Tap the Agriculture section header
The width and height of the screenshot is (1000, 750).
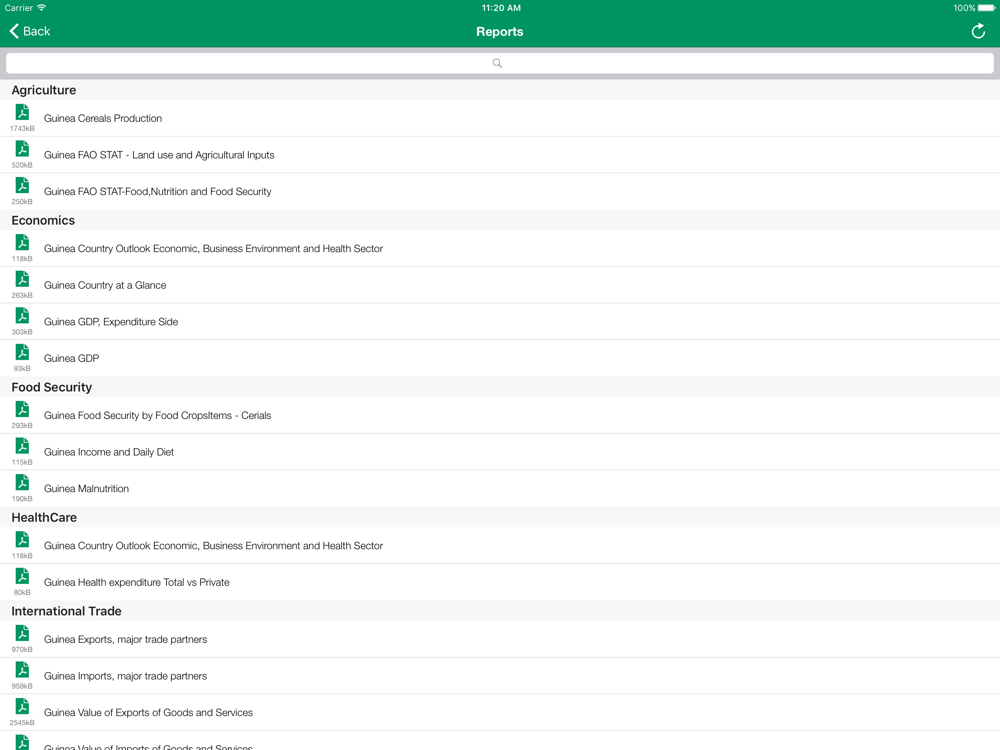tap(43, 90)
